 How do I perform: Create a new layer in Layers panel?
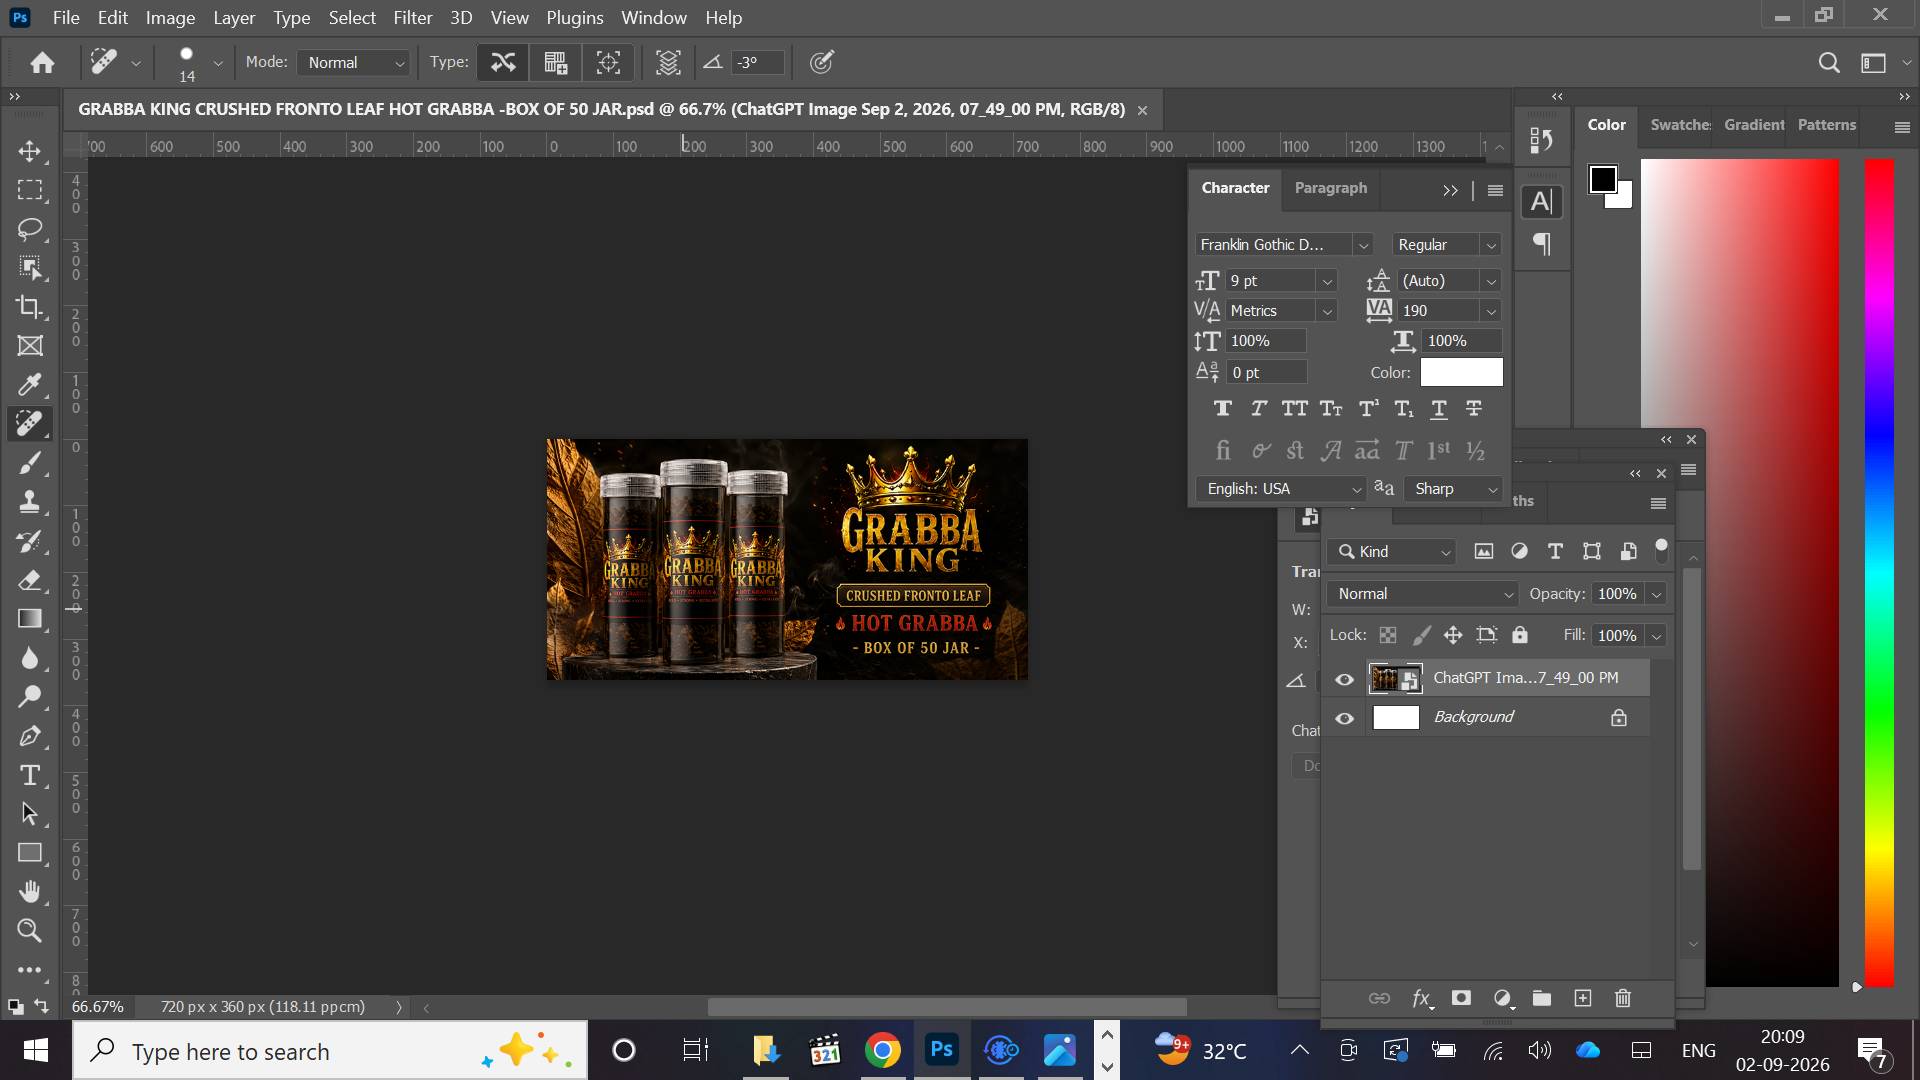click(x=1582, y=998)
